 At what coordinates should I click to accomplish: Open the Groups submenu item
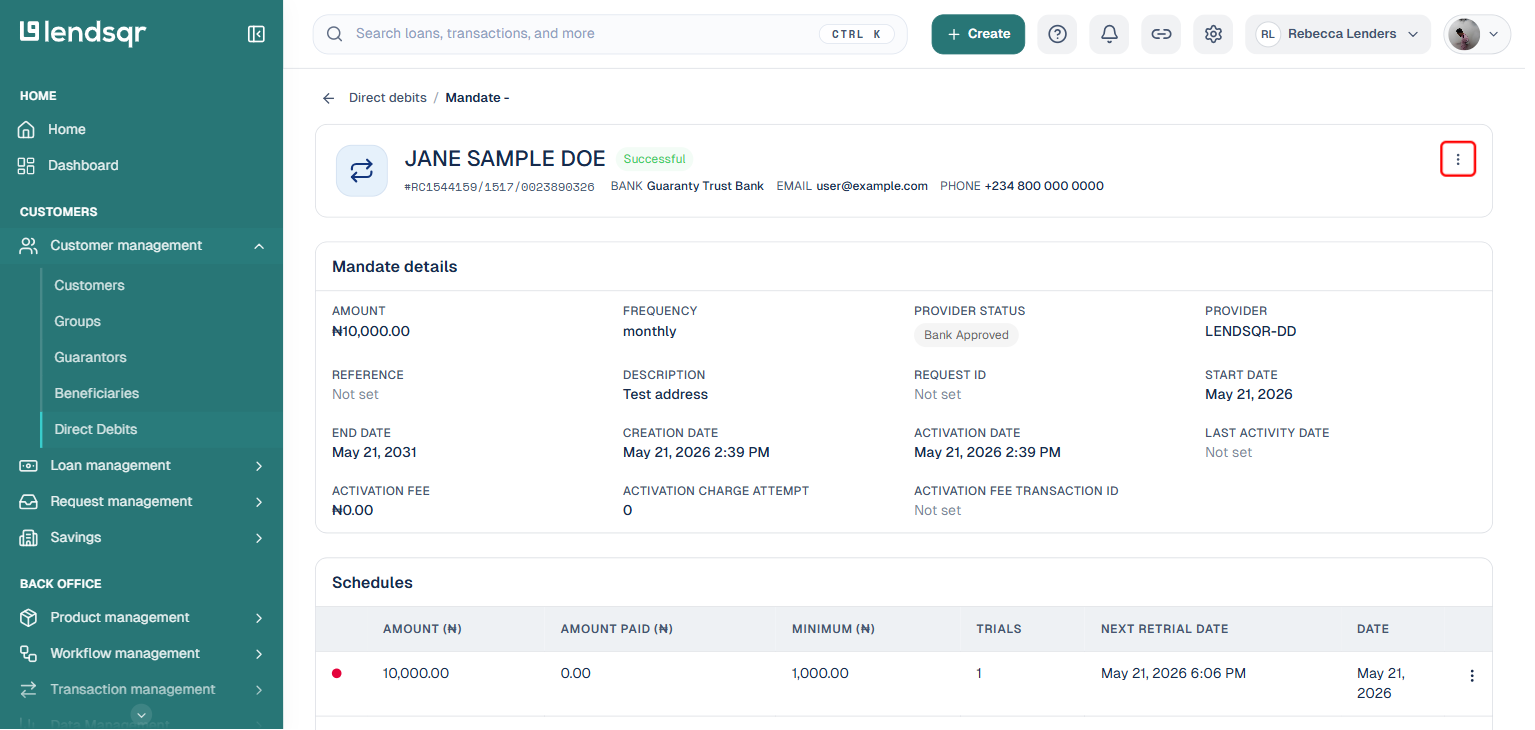pyautogui.click(x=77, y=321)
